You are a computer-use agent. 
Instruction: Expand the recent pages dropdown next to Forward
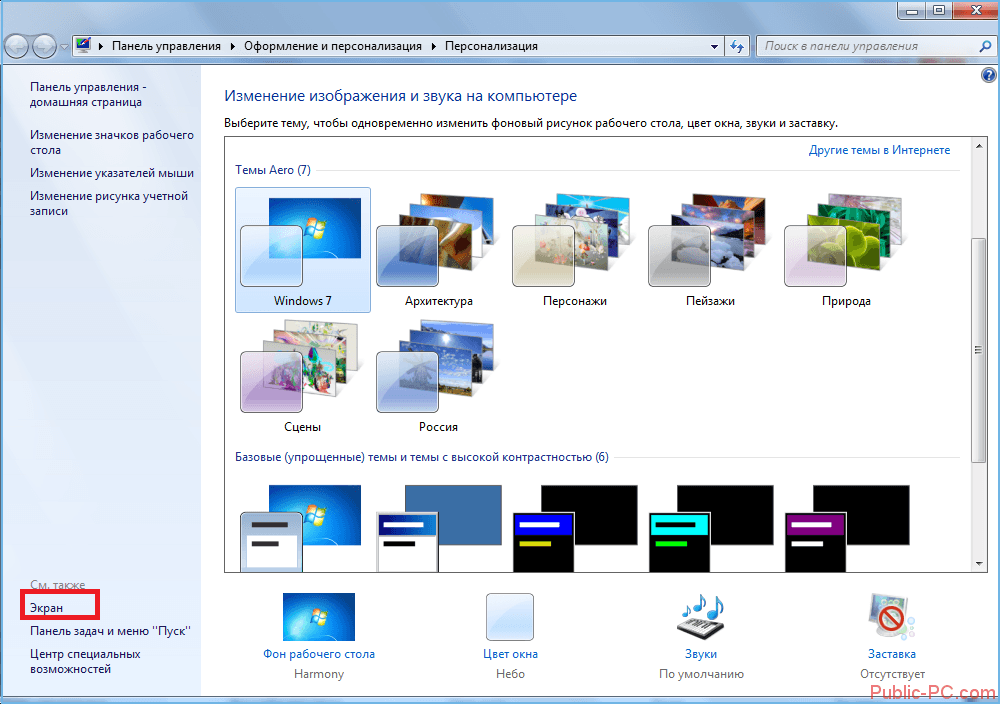pyautogui.click(x=64, y=47)
